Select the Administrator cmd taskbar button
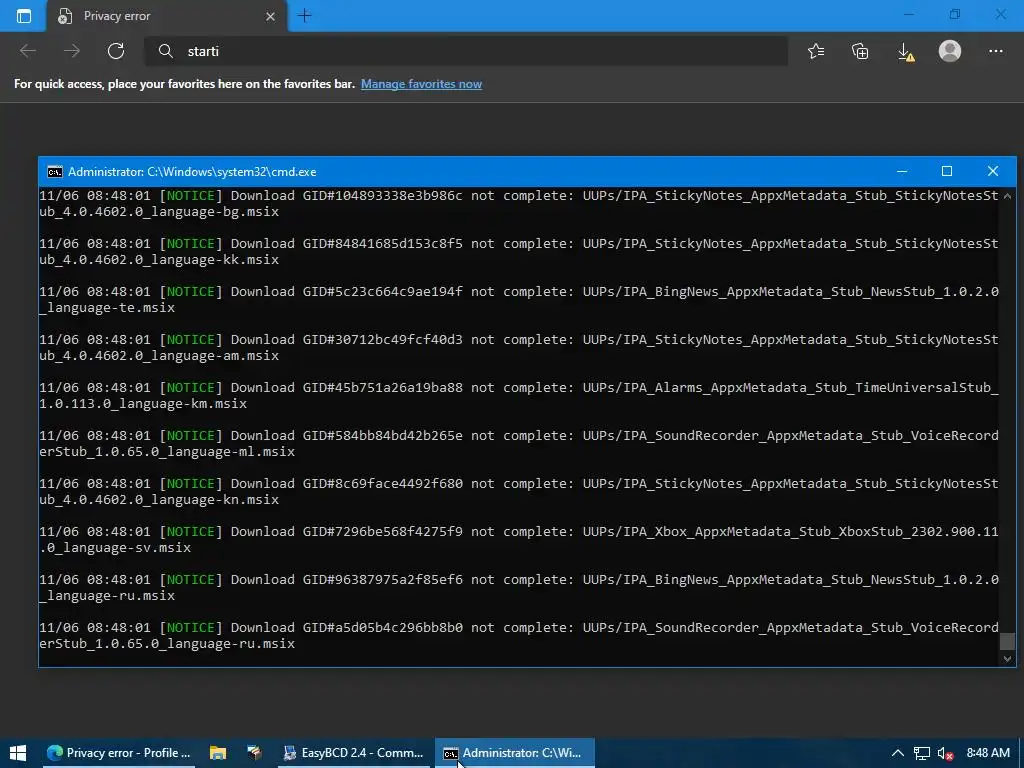 [x=515, y=753]
